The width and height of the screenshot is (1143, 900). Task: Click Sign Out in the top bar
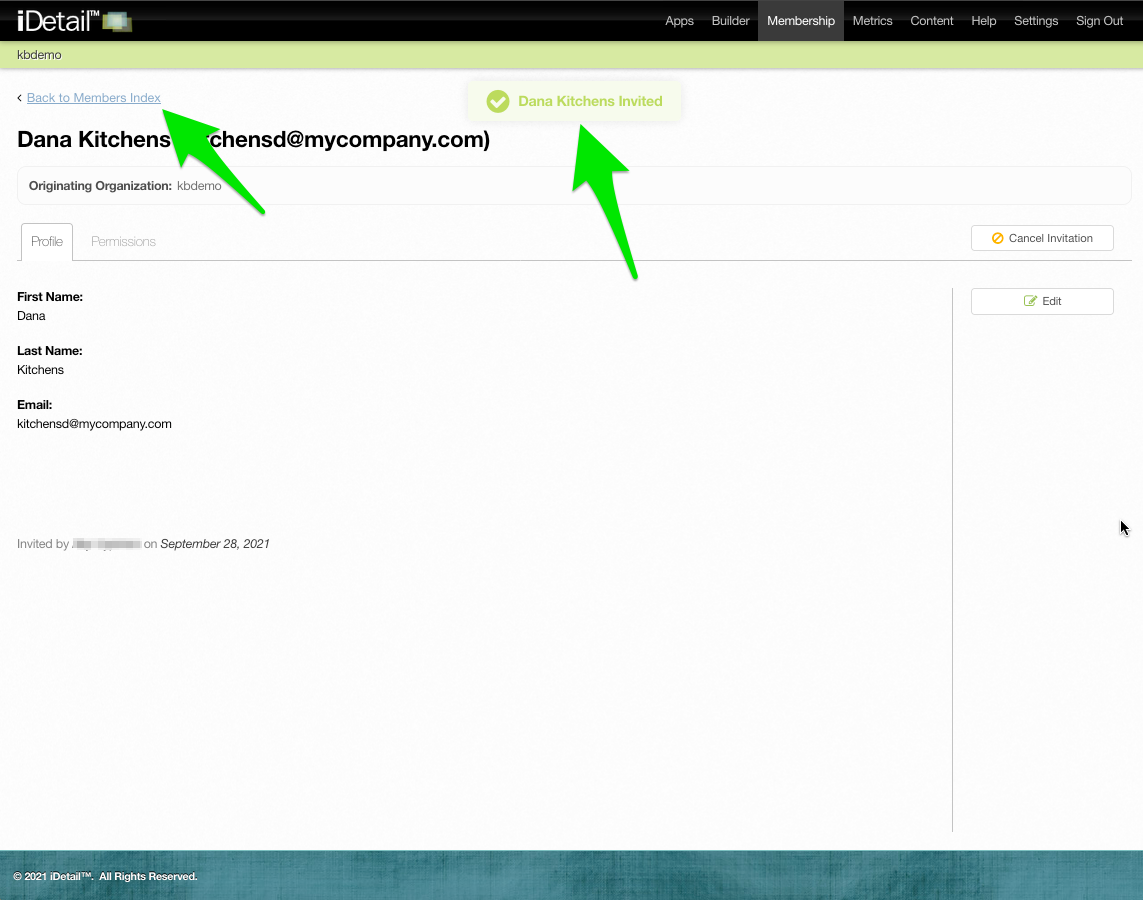point(1099,20)
